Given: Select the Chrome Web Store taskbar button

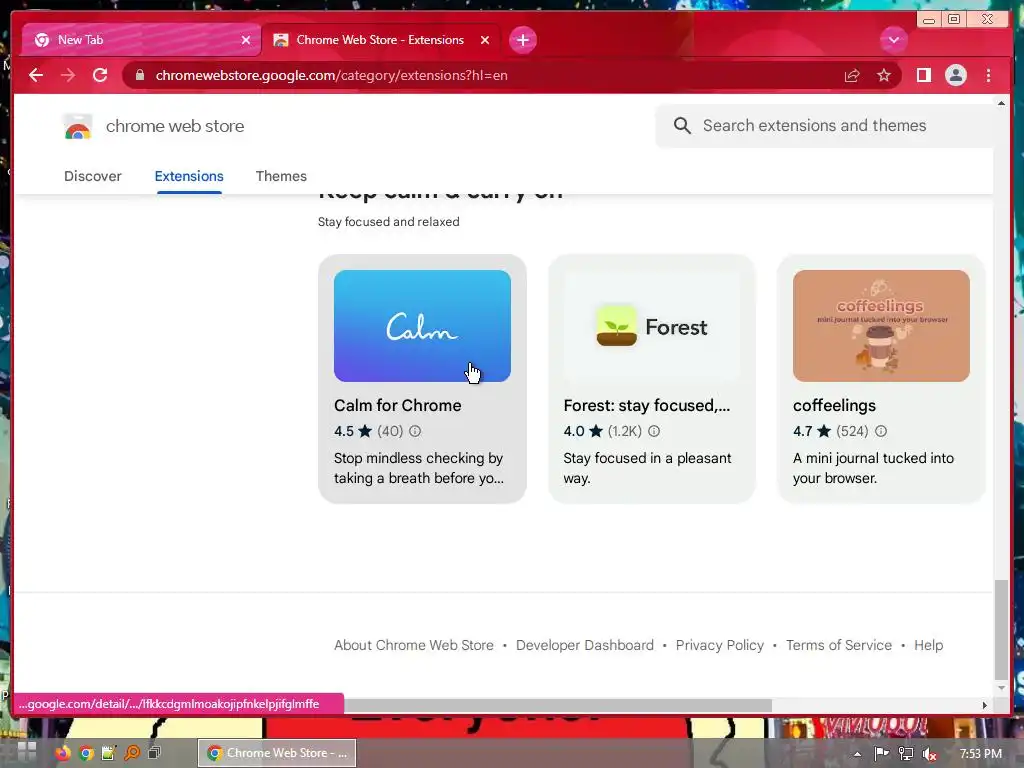Looking at the screenshot, I should pos(277,753).
